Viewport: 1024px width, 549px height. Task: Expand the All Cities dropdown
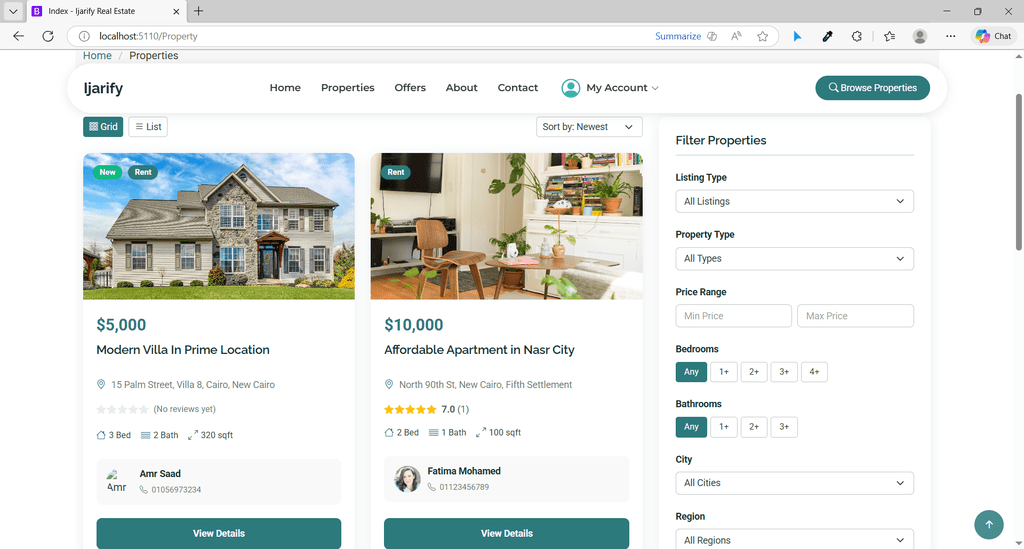coord(794,483)
